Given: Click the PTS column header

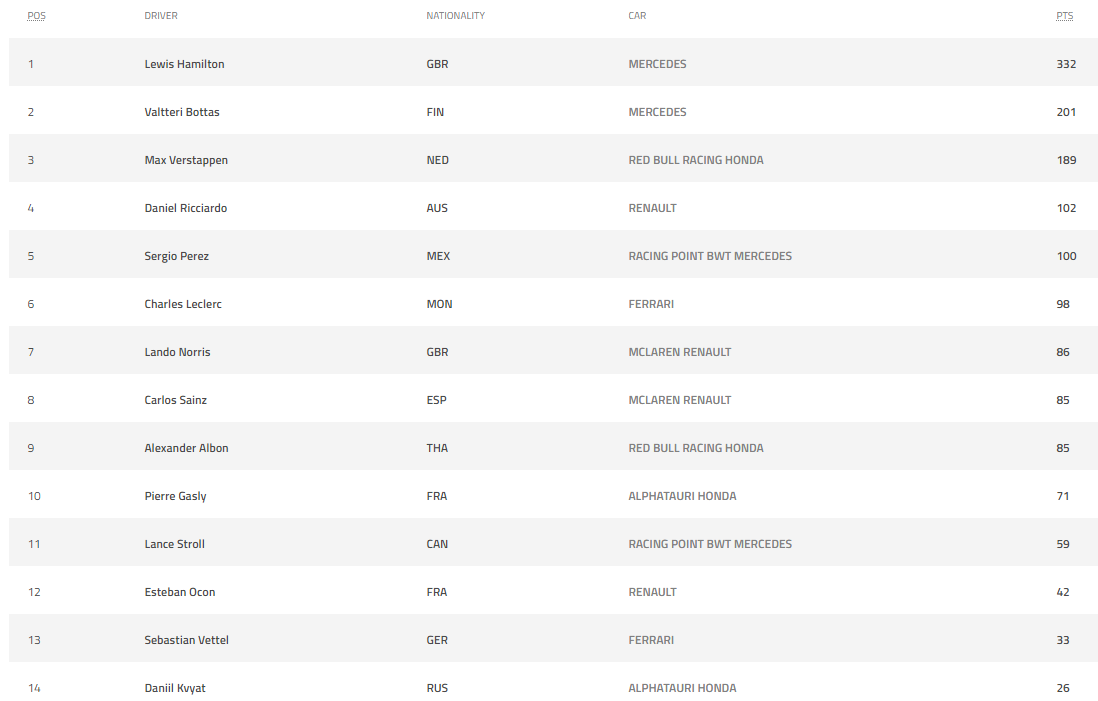Looking at the screenshot, I should 1064,15.
